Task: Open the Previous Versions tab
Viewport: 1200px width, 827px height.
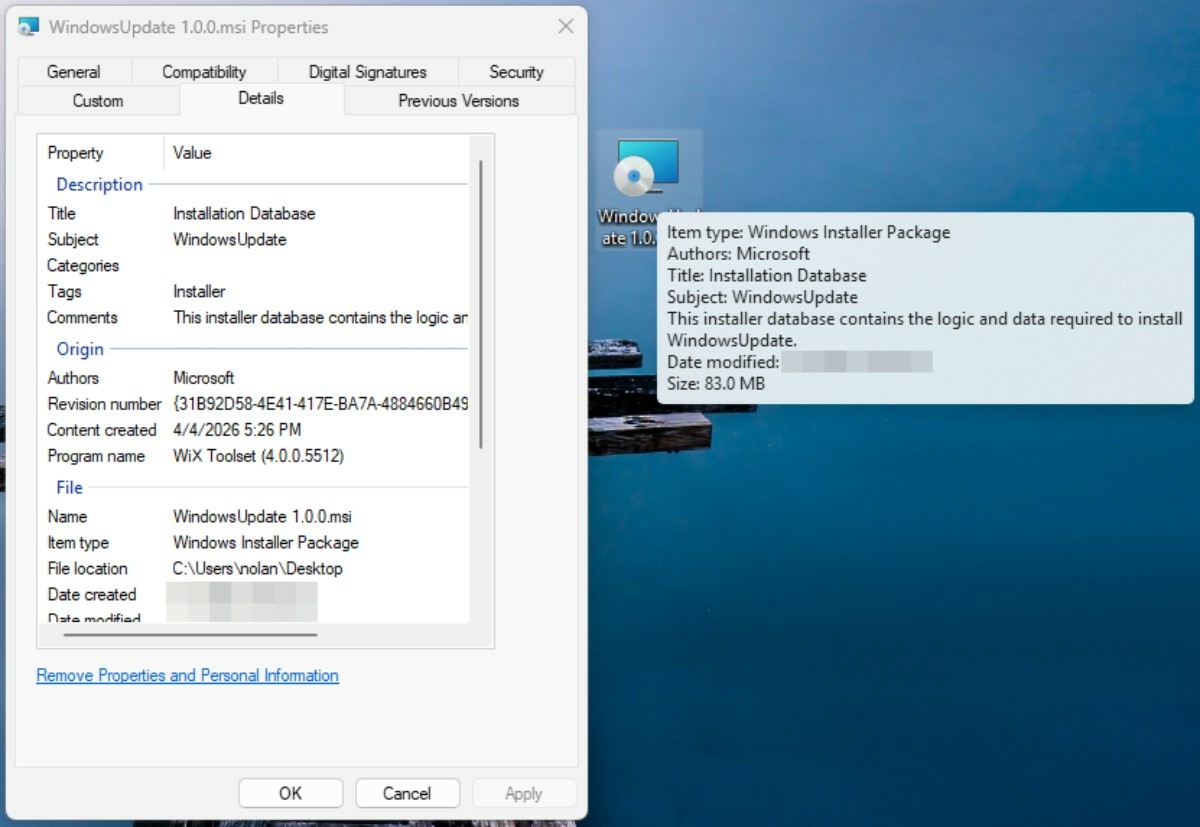Action: 458,100
